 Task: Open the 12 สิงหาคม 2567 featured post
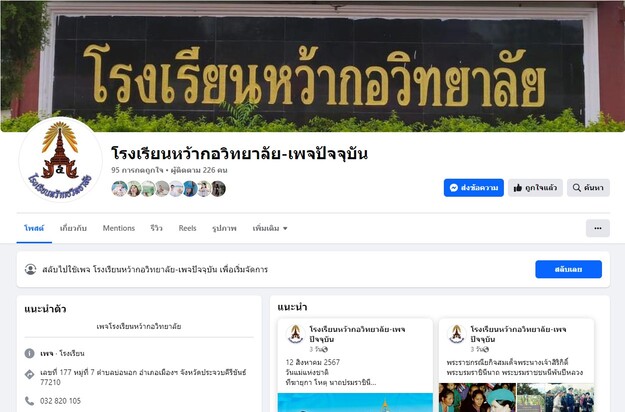tap(355, 365)
